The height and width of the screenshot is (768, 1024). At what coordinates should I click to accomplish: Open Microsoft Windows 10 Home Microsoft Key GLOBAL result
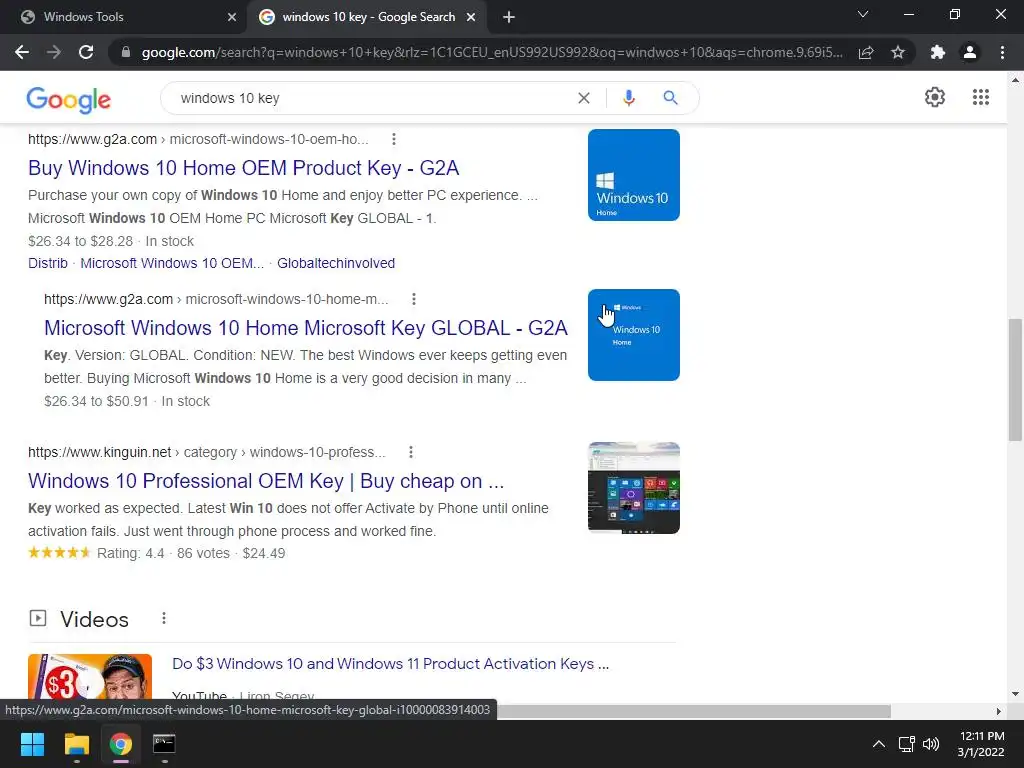tap(306, 328)
